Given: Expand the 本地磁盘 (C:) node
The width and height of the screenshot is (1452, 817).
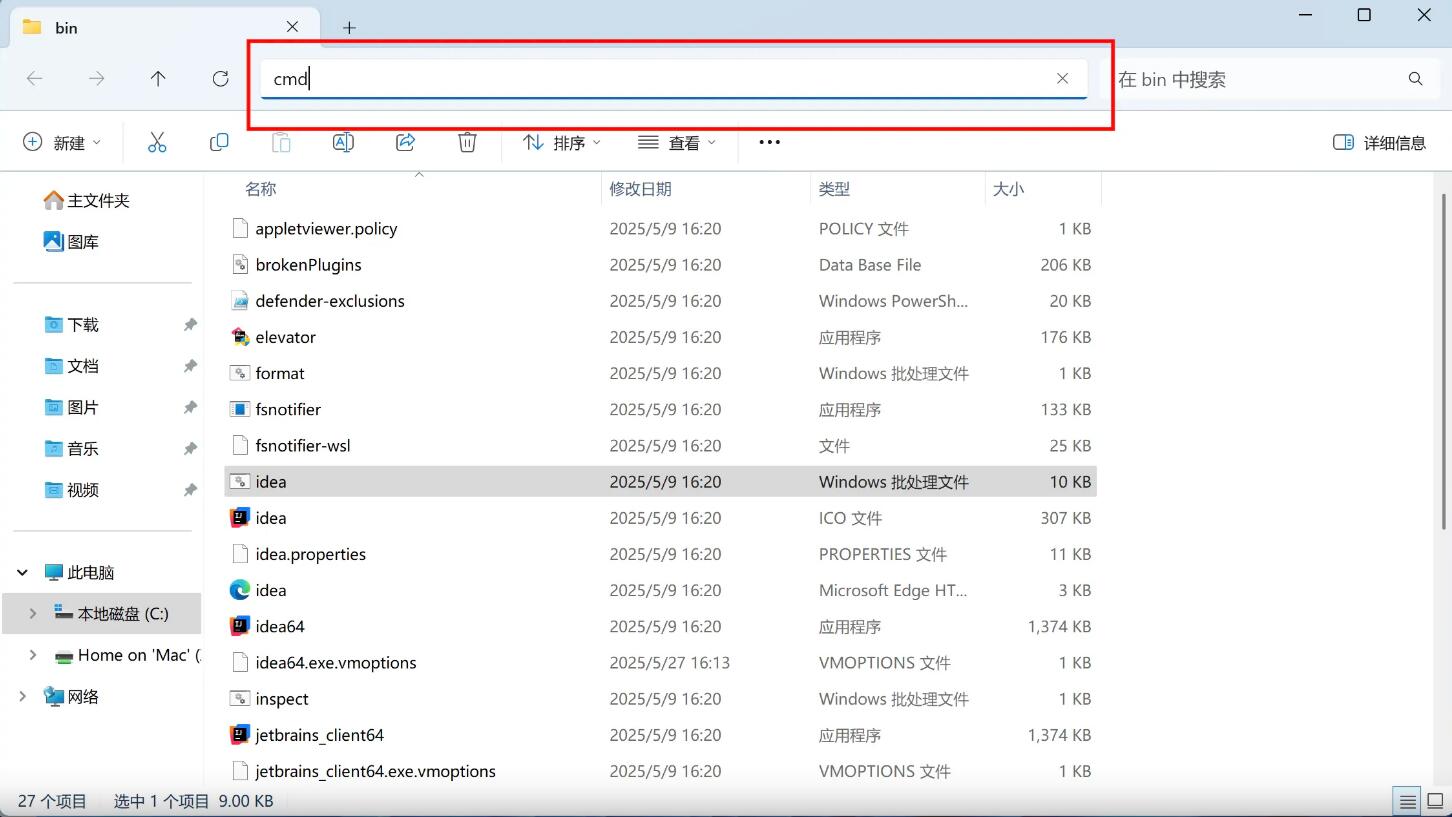Looking at the screenshot, I should click(x=32, y=614).
